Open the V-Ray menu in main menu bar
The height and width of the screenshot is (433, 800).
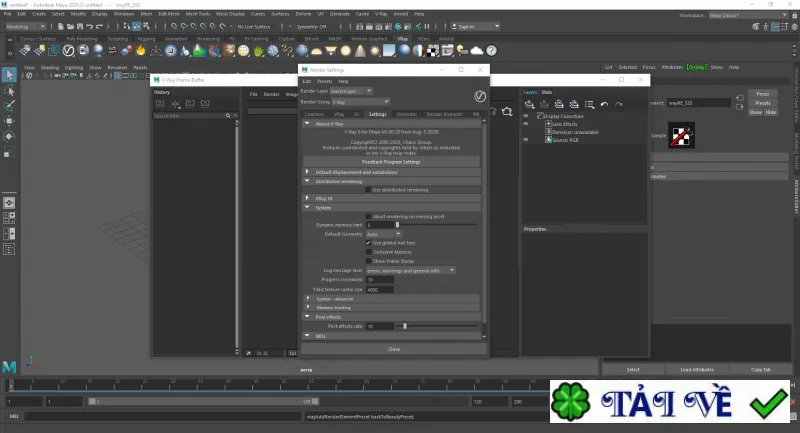click(x=381, y=14)
